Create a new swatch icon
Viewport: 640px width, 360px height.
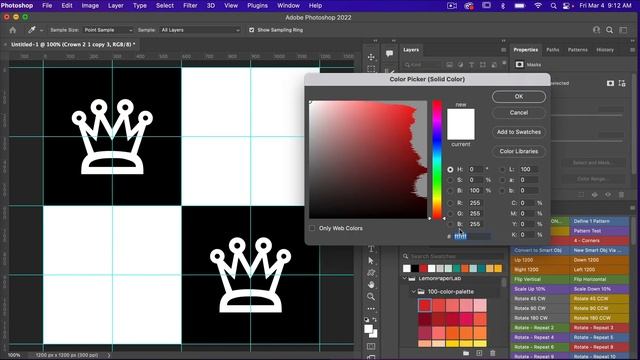pyautogui.click(x=479, y=353)
